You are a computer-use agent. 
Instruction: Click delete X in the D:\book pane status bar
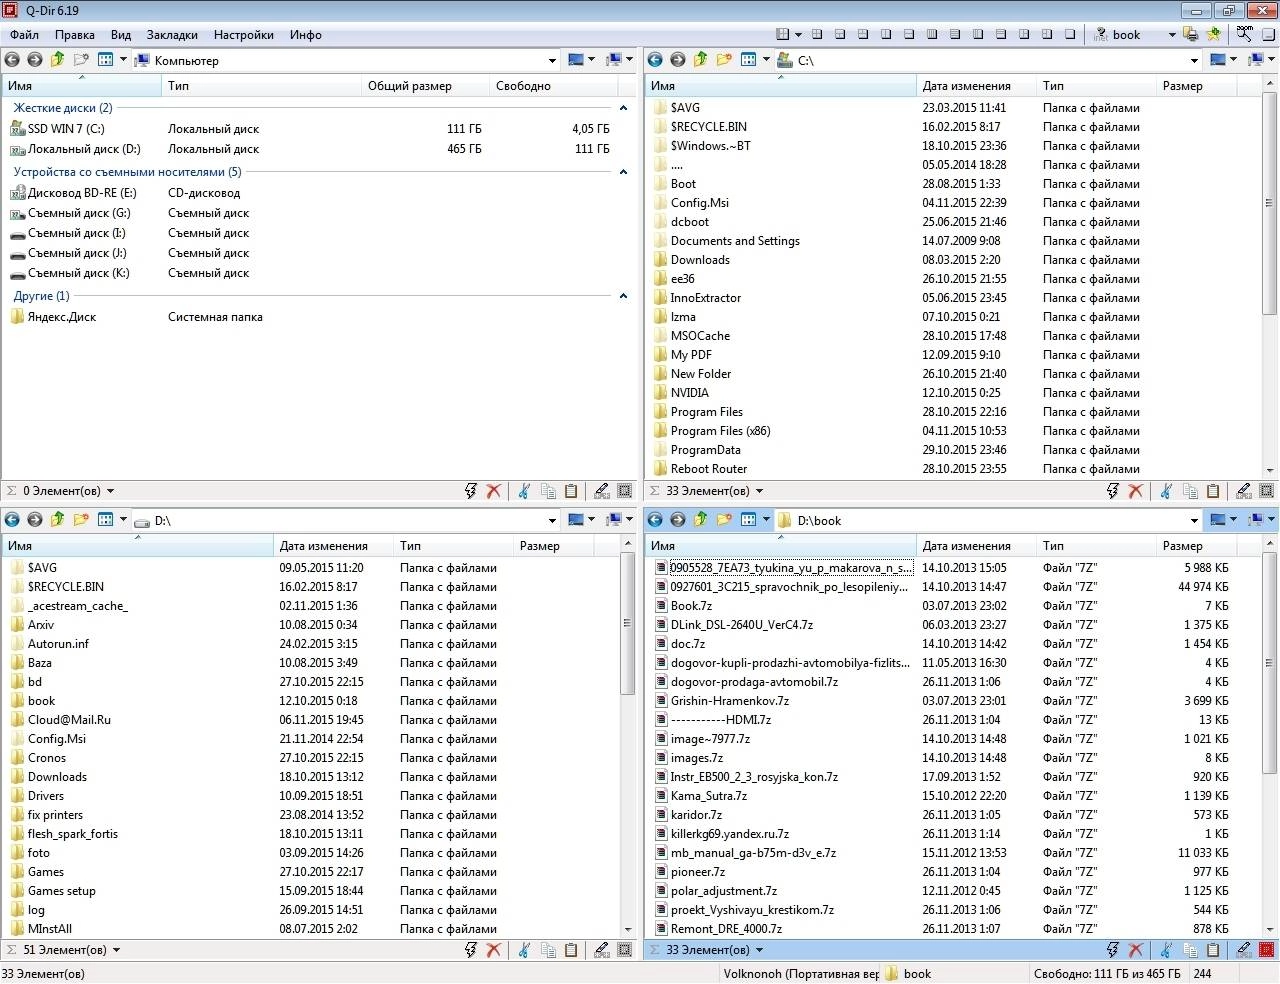pos(1136,950)
